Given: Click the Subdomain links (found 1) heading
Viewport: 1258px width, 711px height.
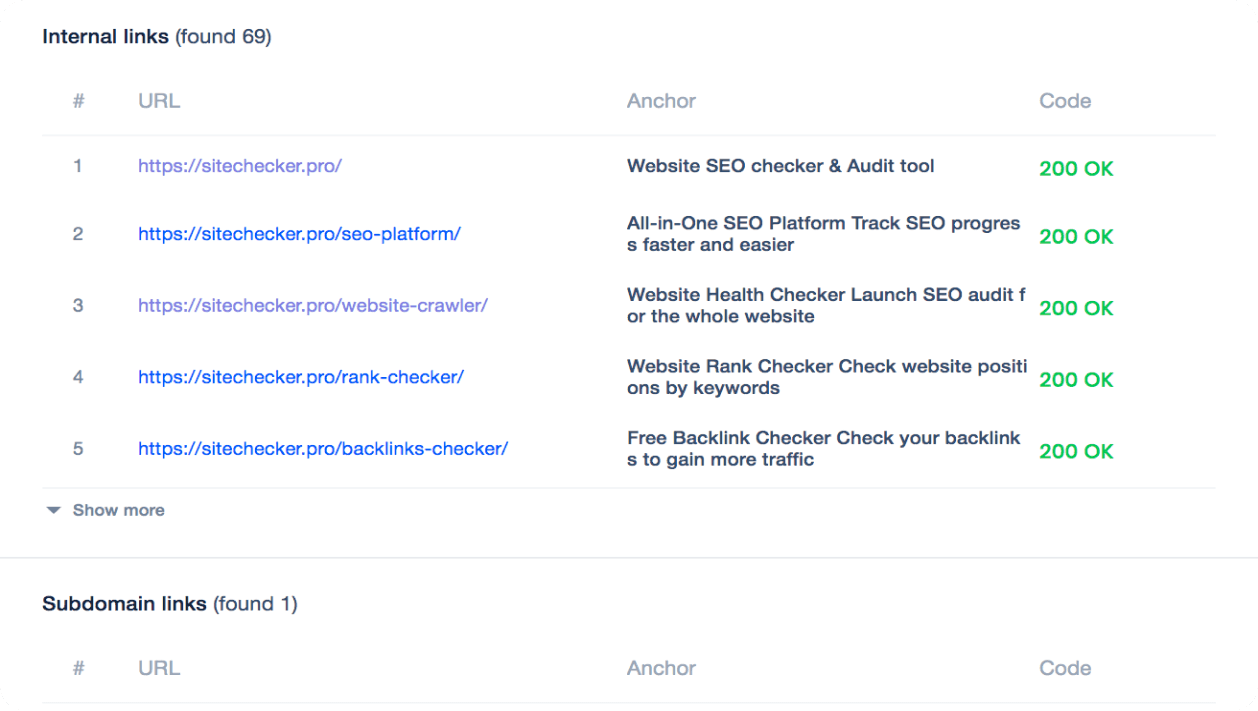Looking at the screenshot, I should (x=170, y=604).
